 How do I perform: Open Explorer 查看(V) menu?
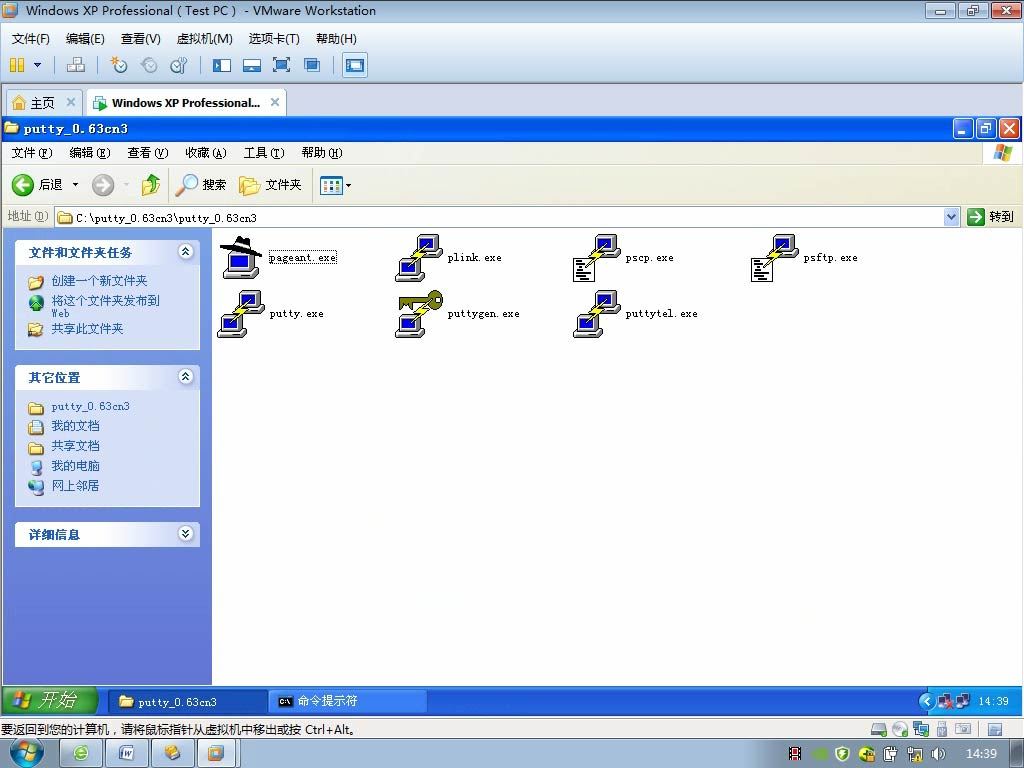(148, 153)
